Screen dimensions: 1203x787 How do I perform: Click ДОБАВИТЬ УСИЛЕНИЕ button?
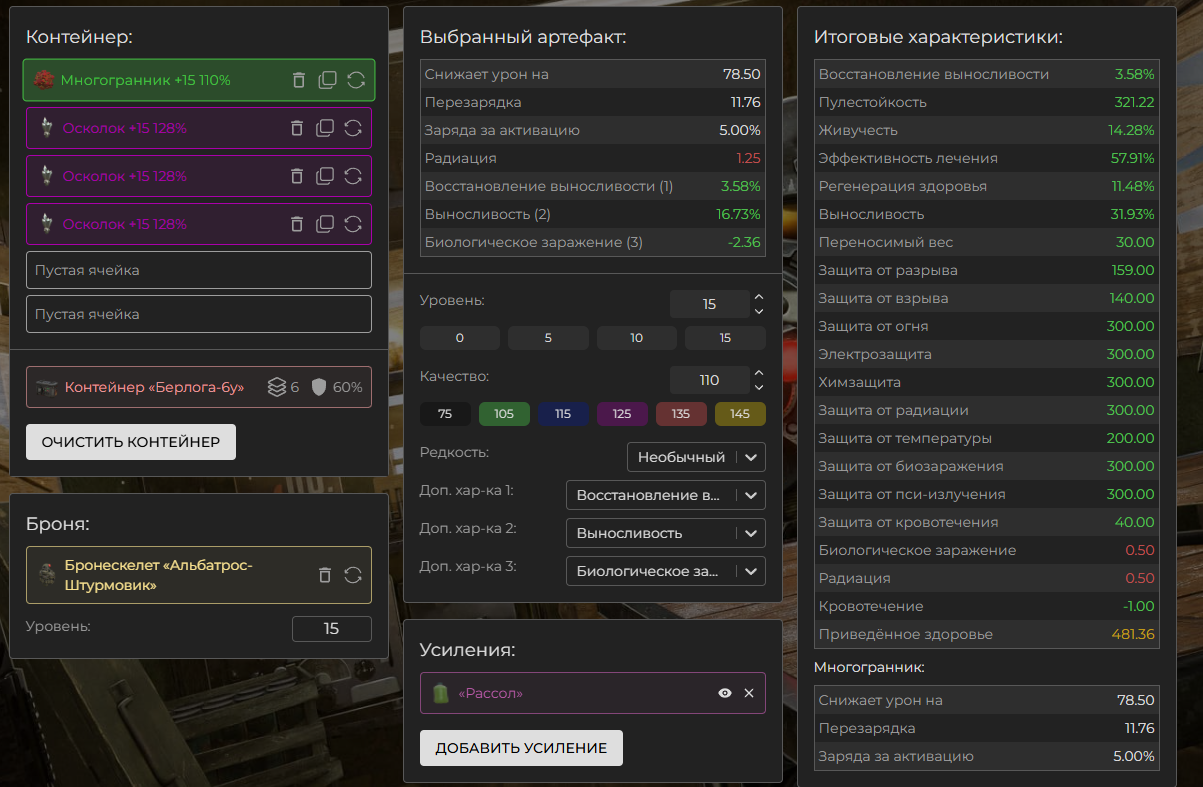click(x=521, y=748)
